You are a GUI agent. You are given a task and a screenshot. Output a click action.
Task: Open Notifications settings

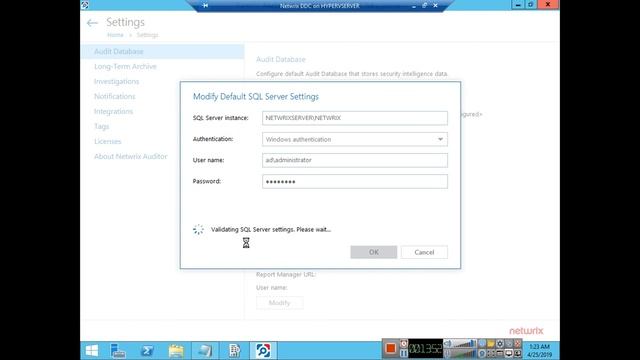[114, 96]
